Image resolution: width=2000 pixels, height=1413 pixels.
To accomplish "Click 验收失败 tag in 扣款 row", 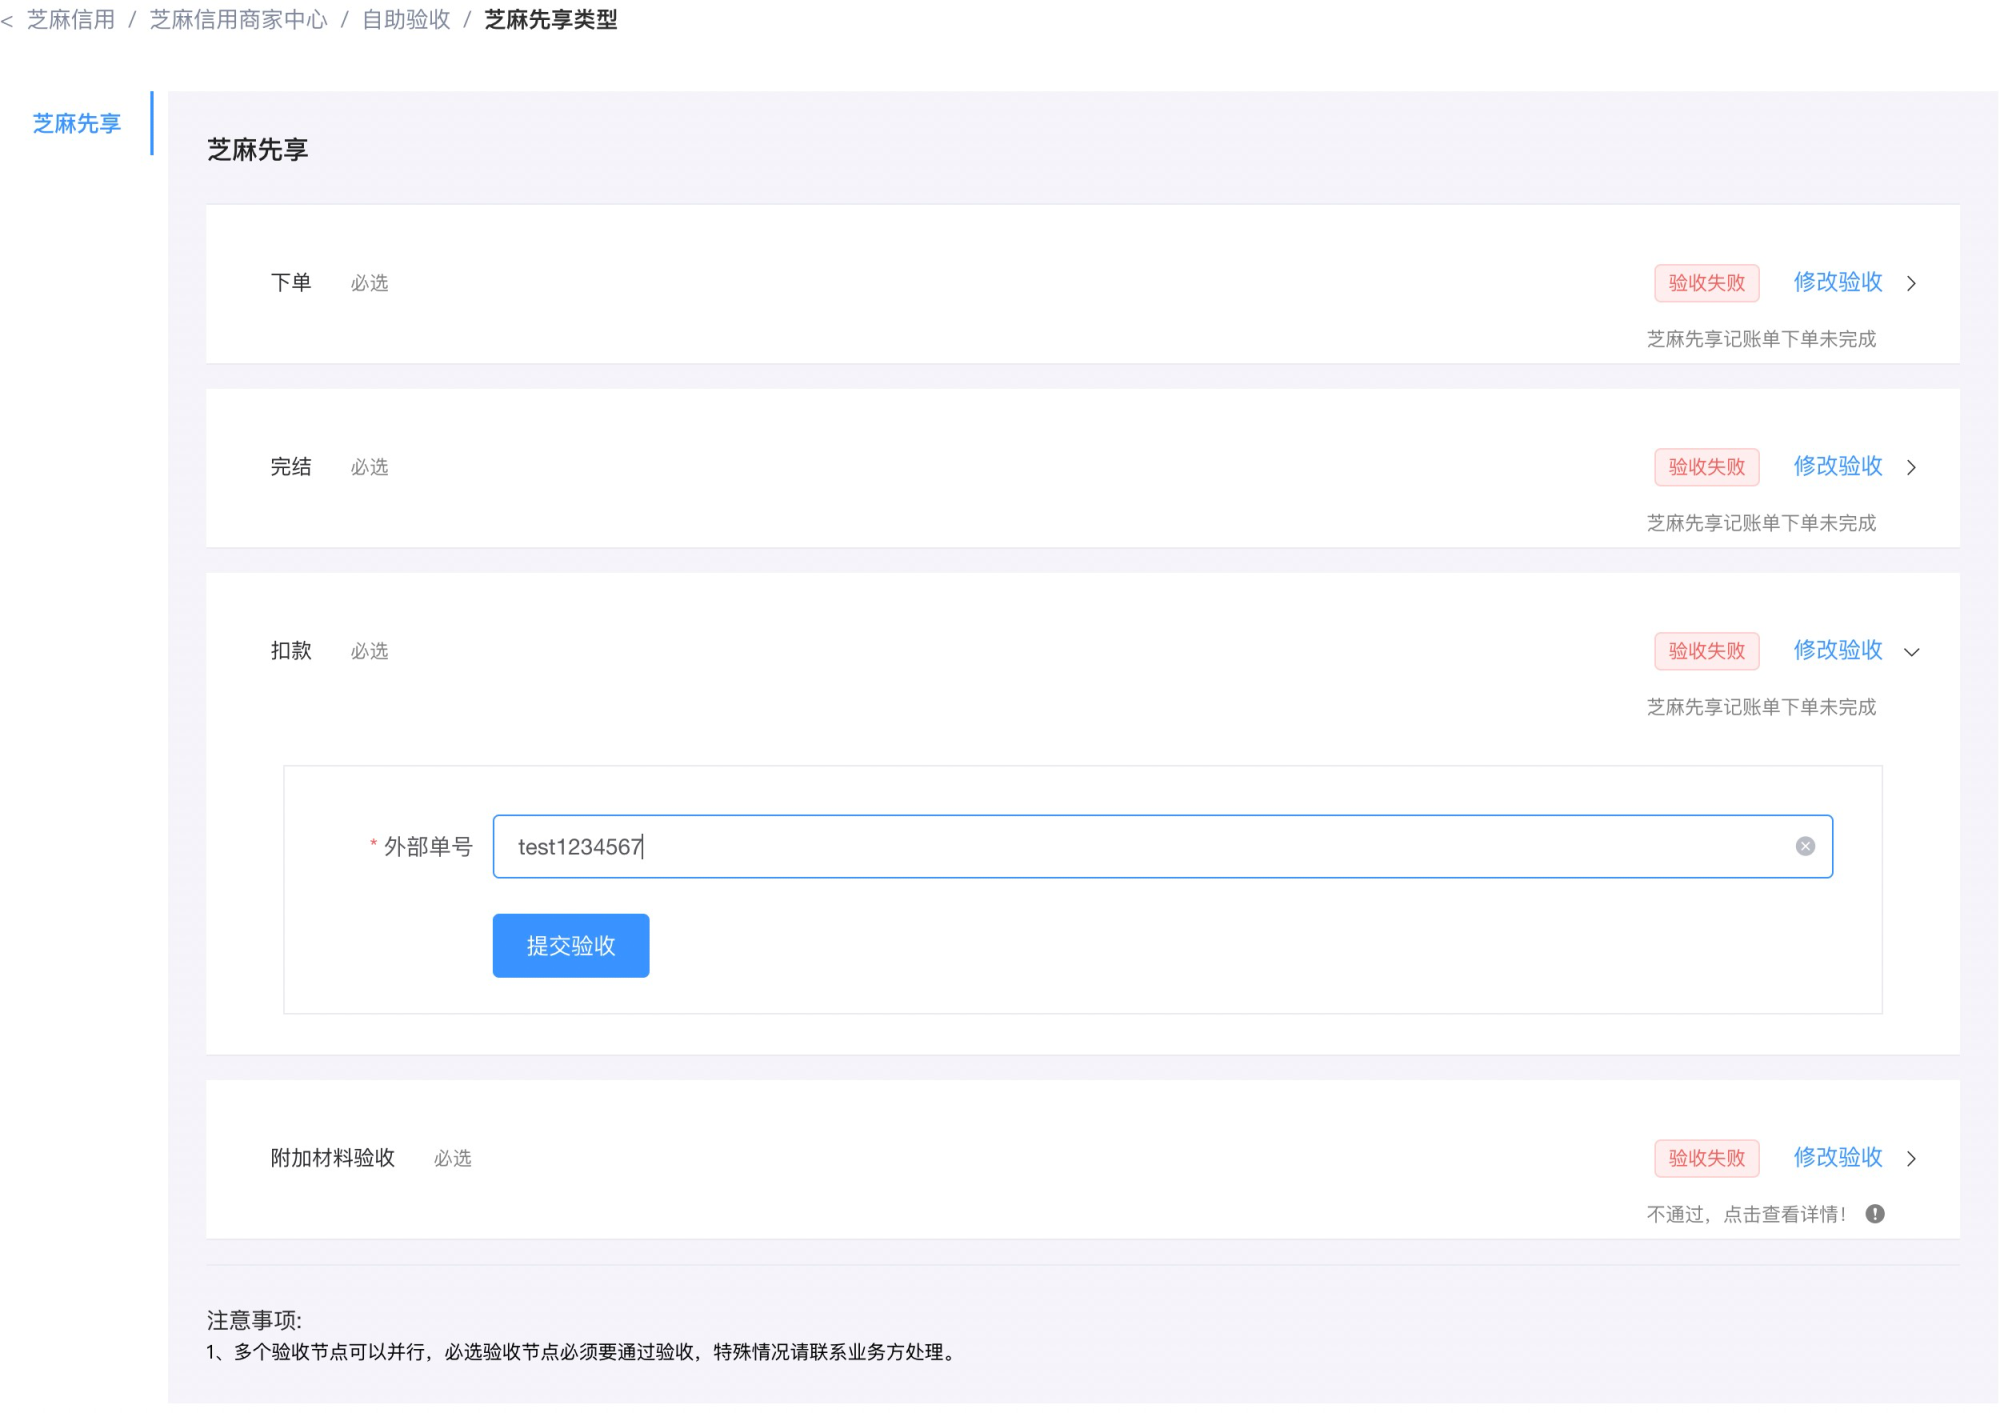I will (x=1706, y=651).
